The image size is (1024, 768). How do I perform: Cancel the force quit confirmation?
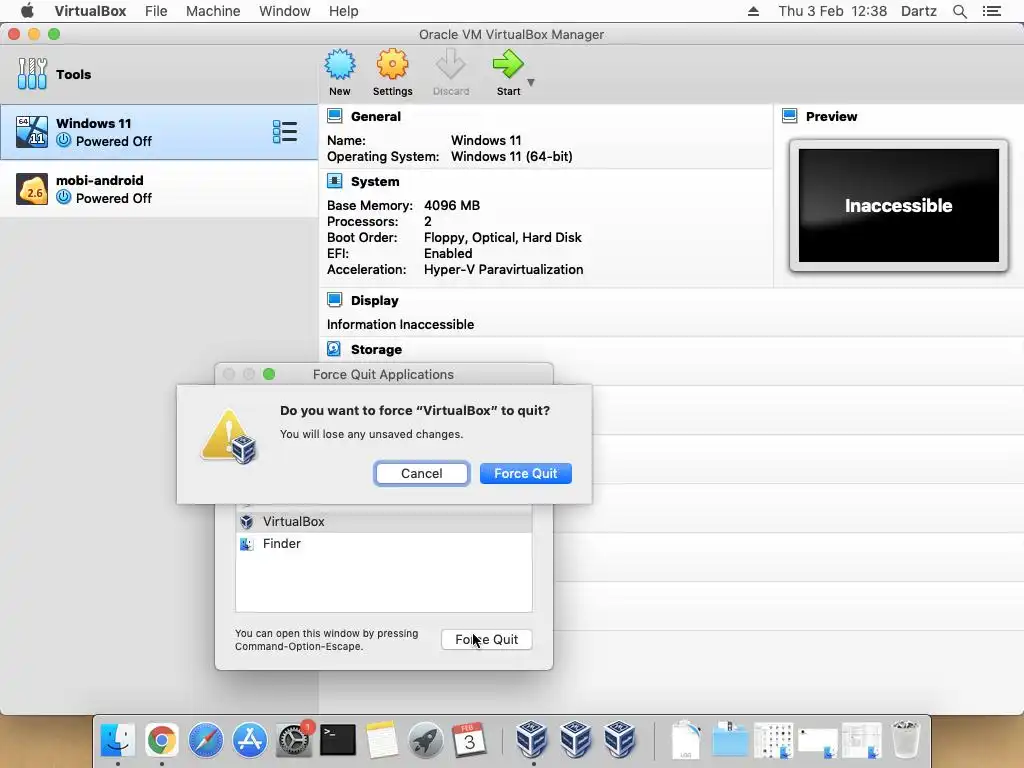pos(421,473)
